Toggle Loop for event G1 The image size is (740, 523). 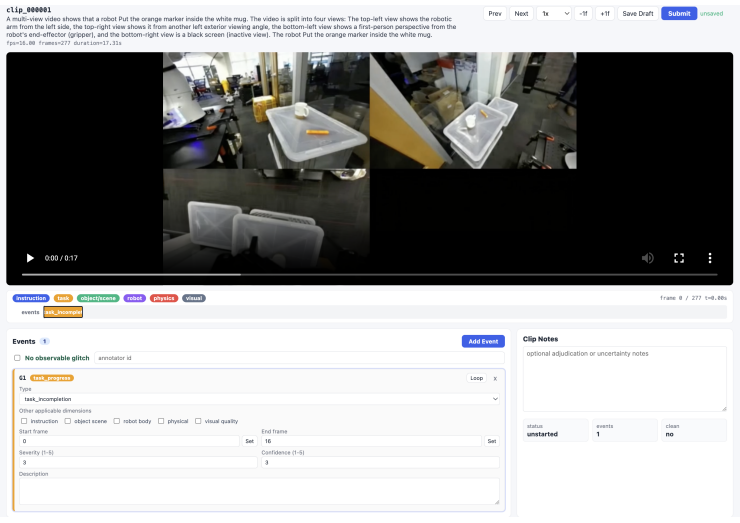(x=477, y=378)
